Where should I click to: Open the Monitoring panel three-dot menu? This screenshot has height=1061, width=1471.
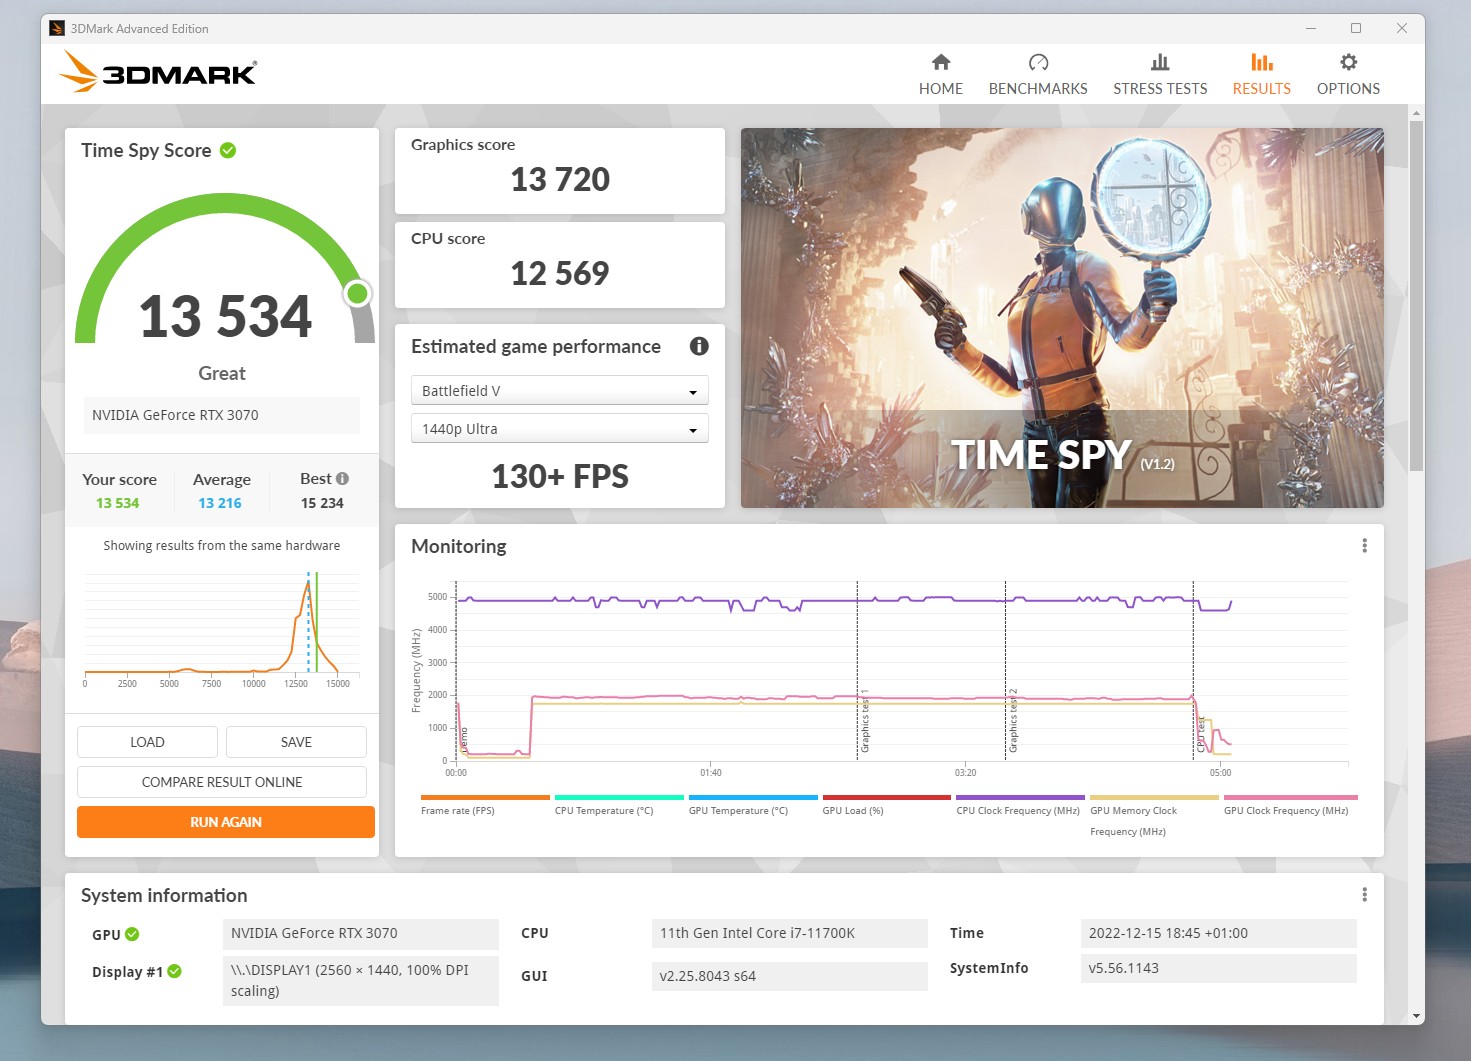click(1363, 546)
